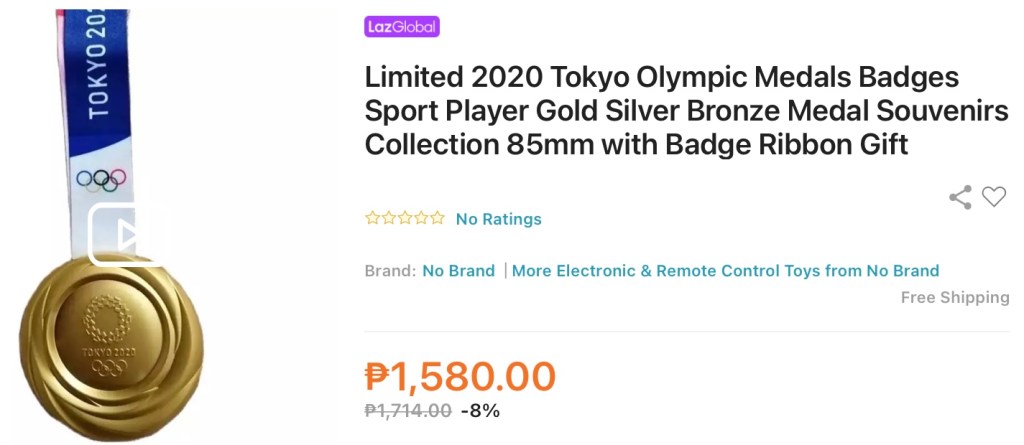Open the No Ratings link
The height and width of the screenshot is (445, 1024).
tap(498, 219)
